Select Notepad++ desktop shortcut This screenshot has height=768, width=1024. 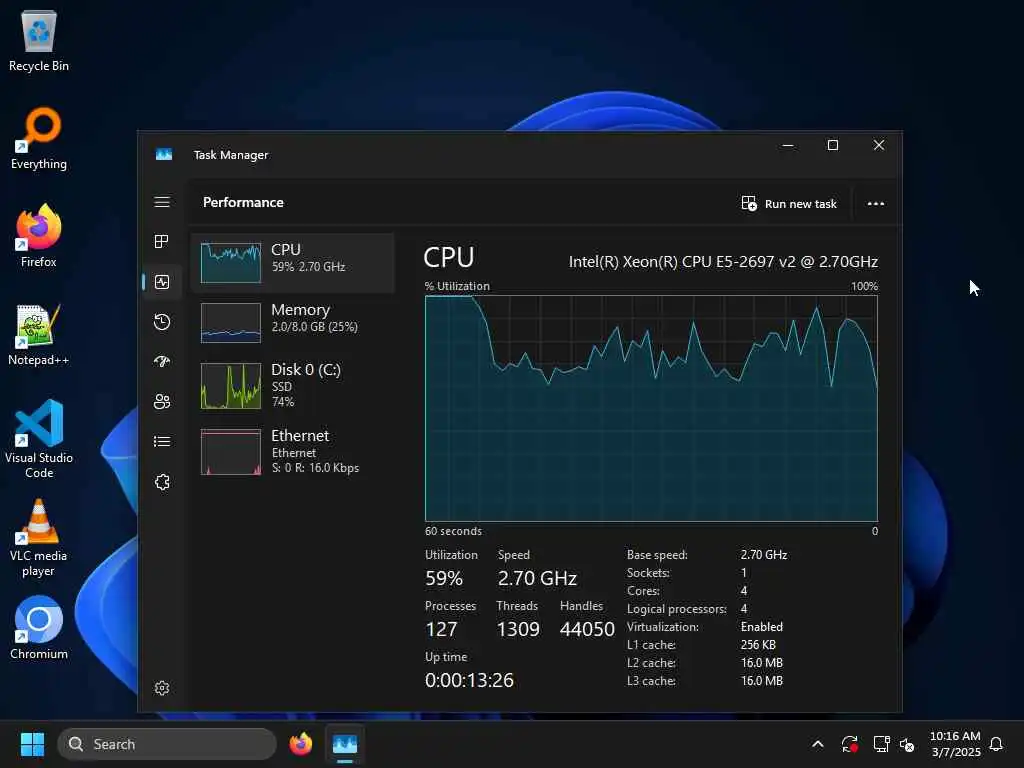click(39, 334)
